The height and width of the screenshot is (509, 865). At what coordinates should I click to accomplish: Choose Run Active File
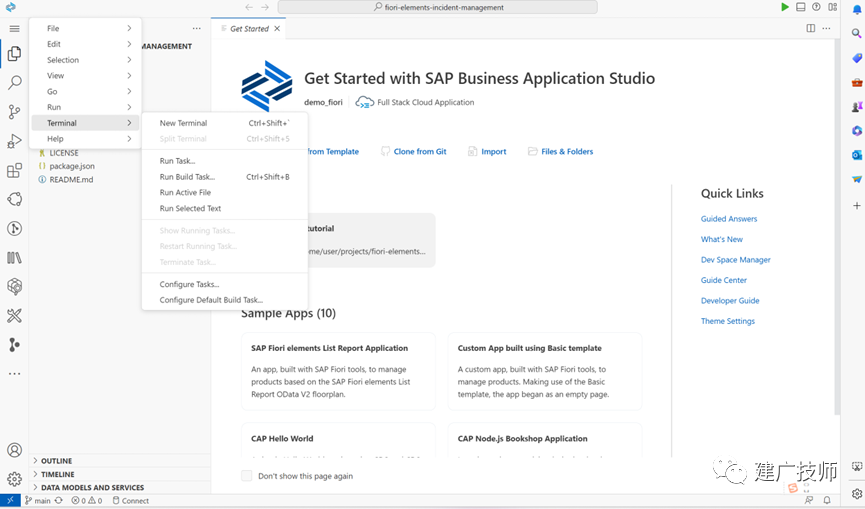tap(225, 192)
